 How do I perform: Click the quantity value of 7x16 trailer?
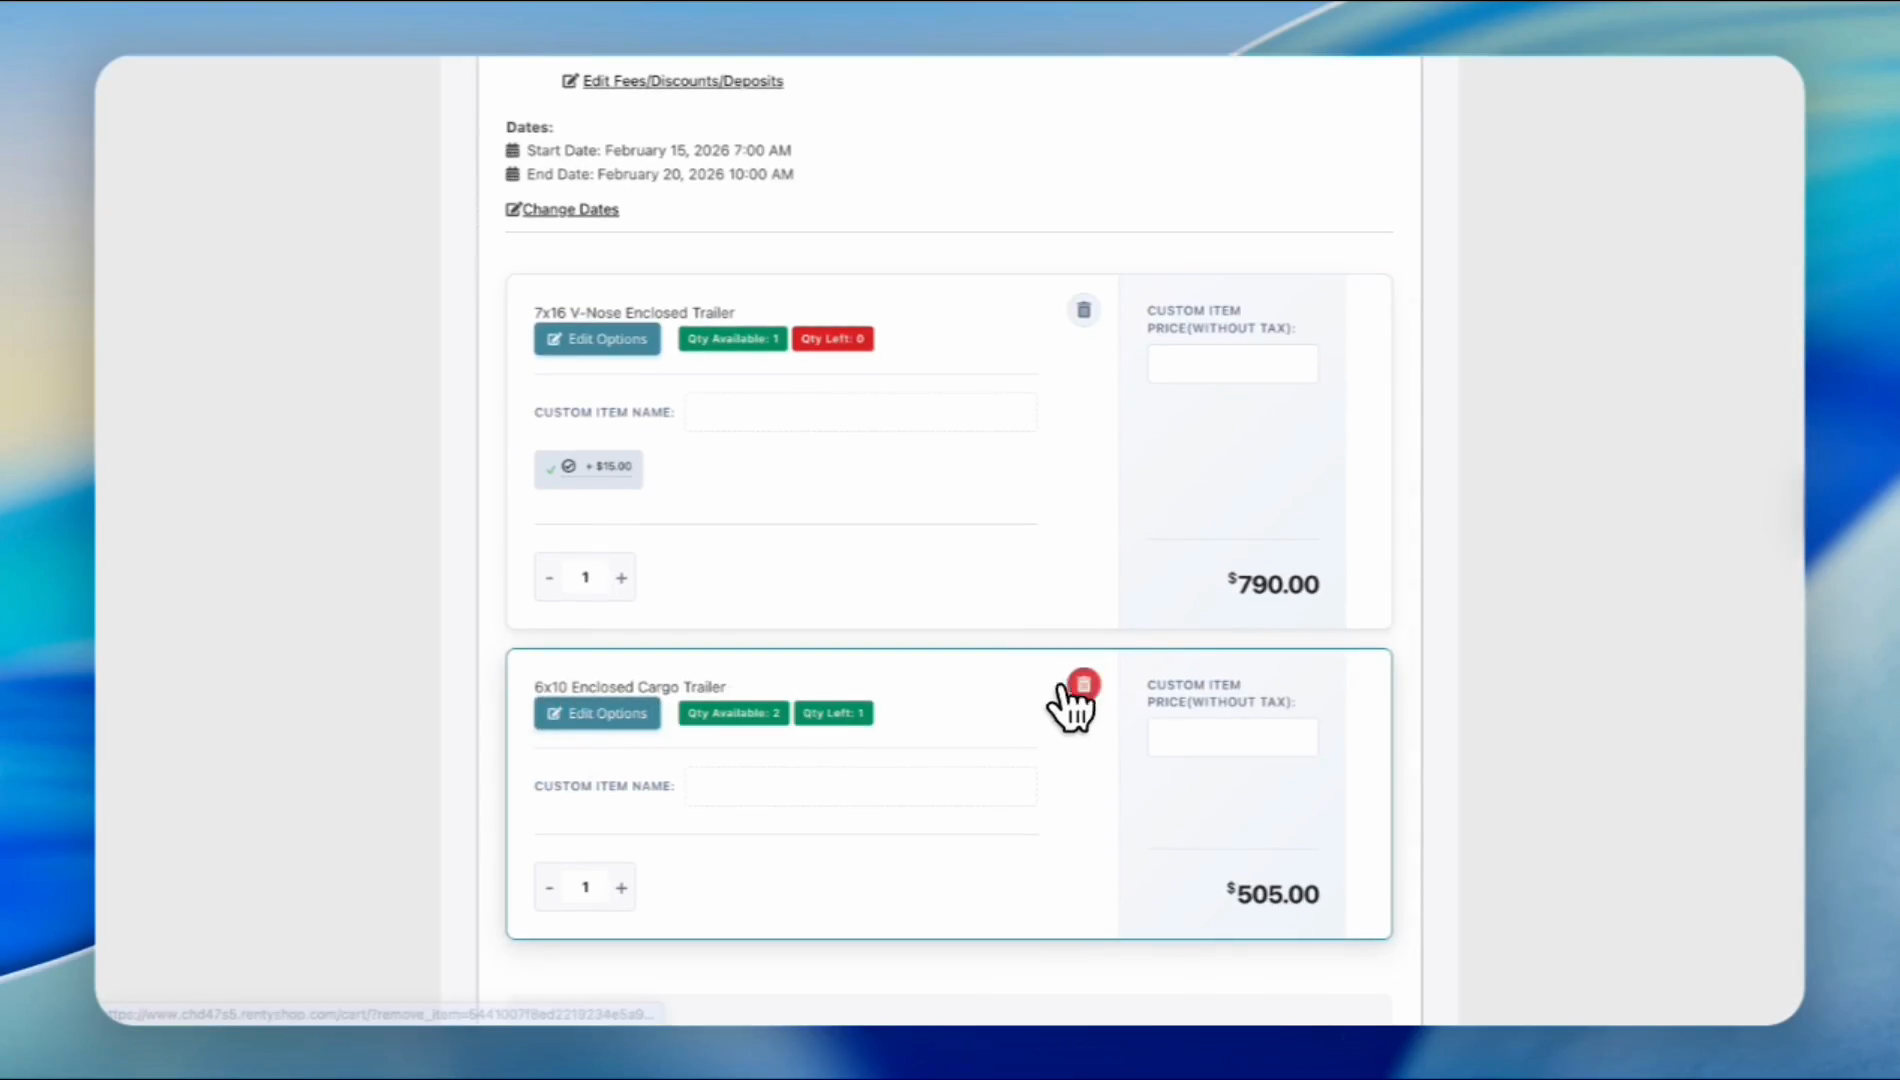tap(585, 578)
